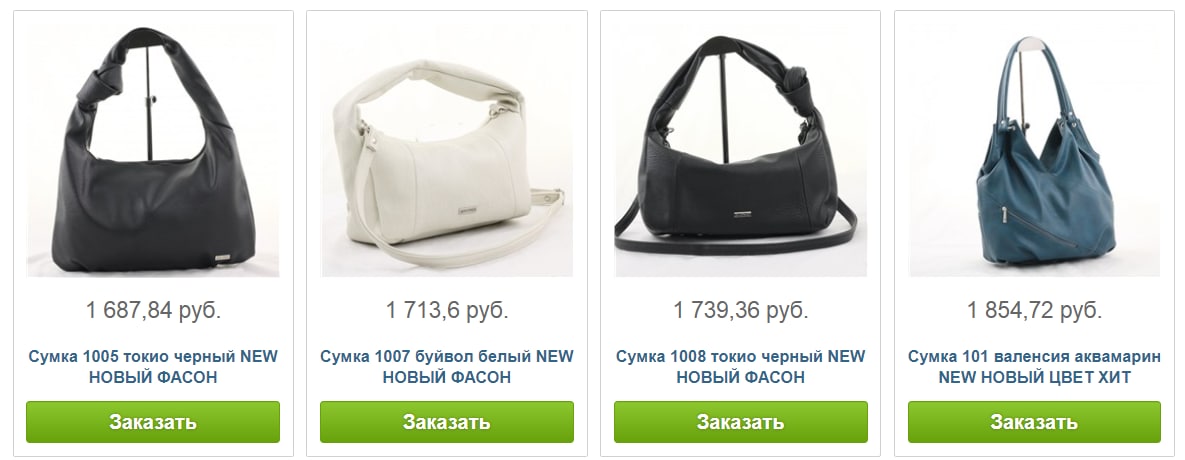Open the black Сумка 1005 токио bag photo
This screenshot has height=460, width=1185.
(153, 150)
